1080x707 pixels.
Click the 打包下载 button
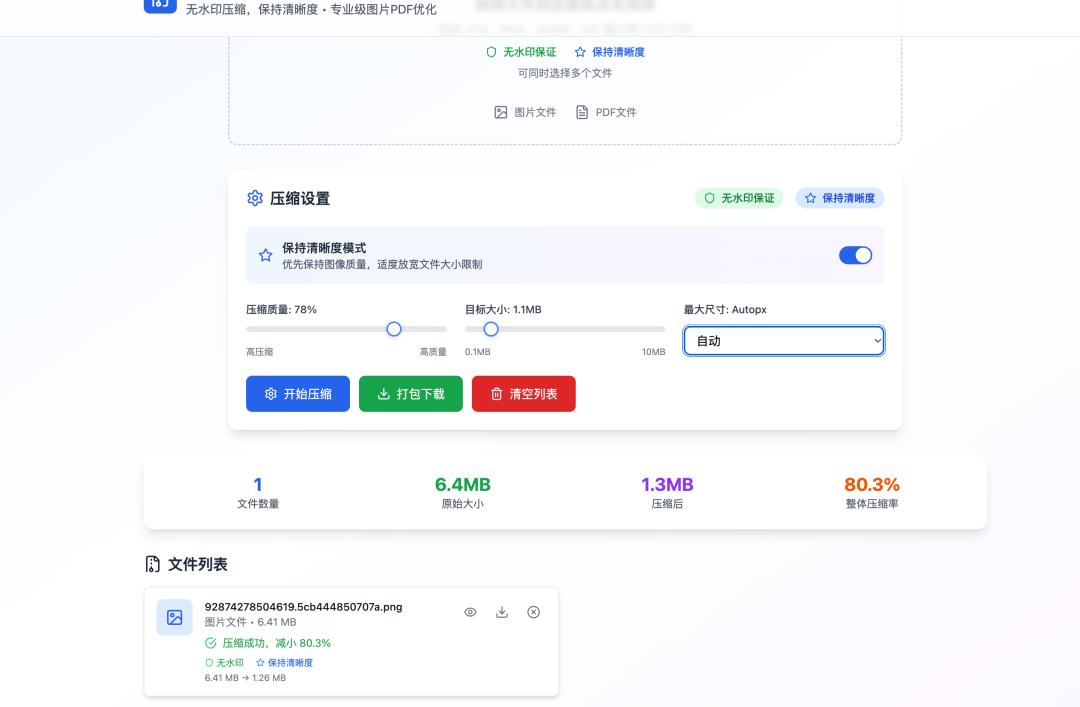[411, 393]
